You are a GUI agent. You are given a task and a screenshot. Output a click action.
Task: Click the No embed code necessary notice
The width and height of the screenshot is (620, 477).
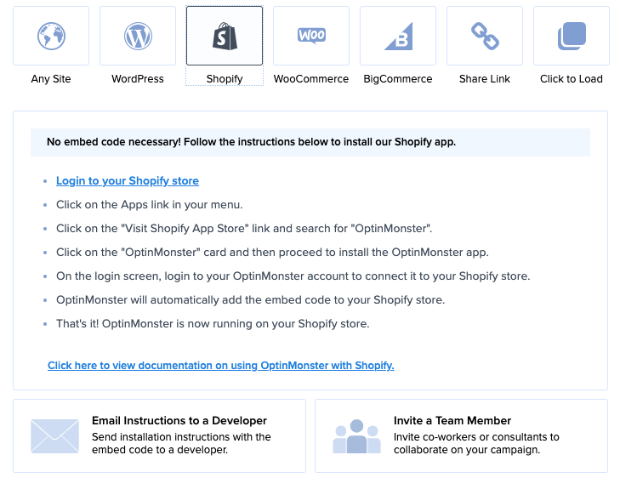click(x=310, y=142)
